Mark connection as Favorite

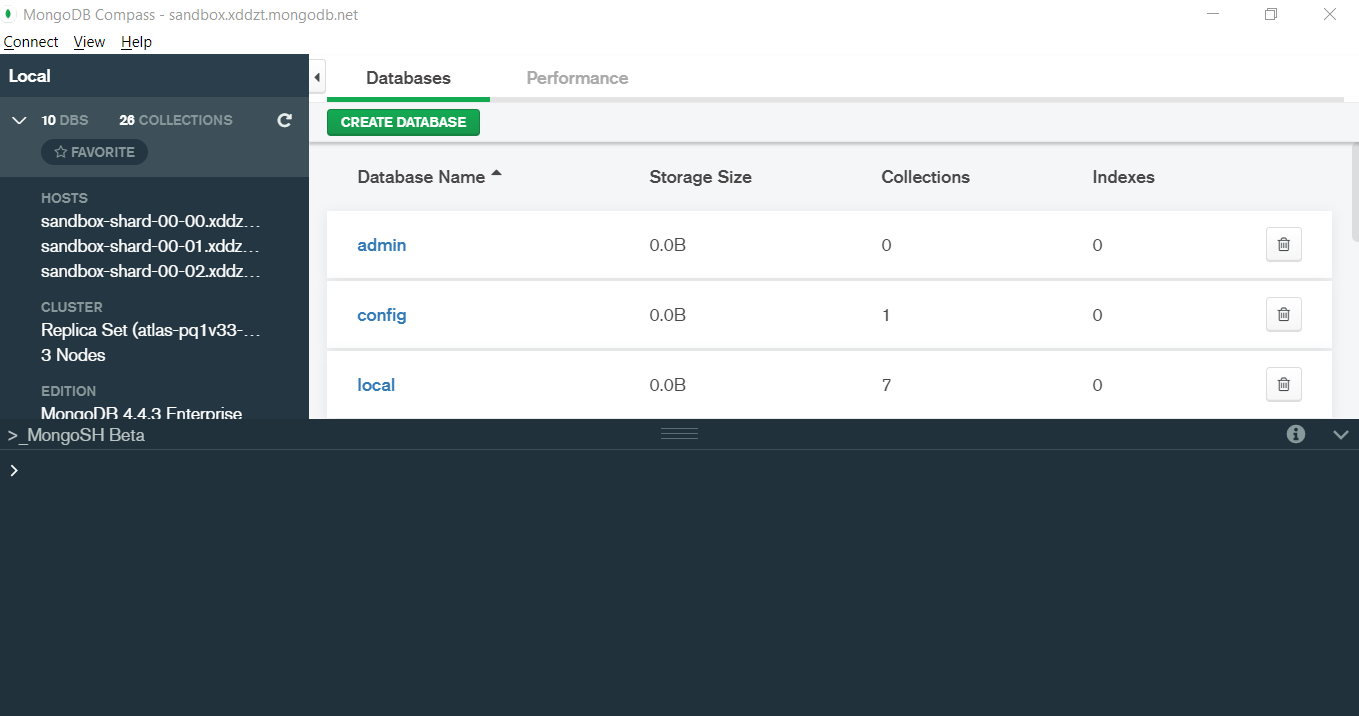[x=94, y=152]
